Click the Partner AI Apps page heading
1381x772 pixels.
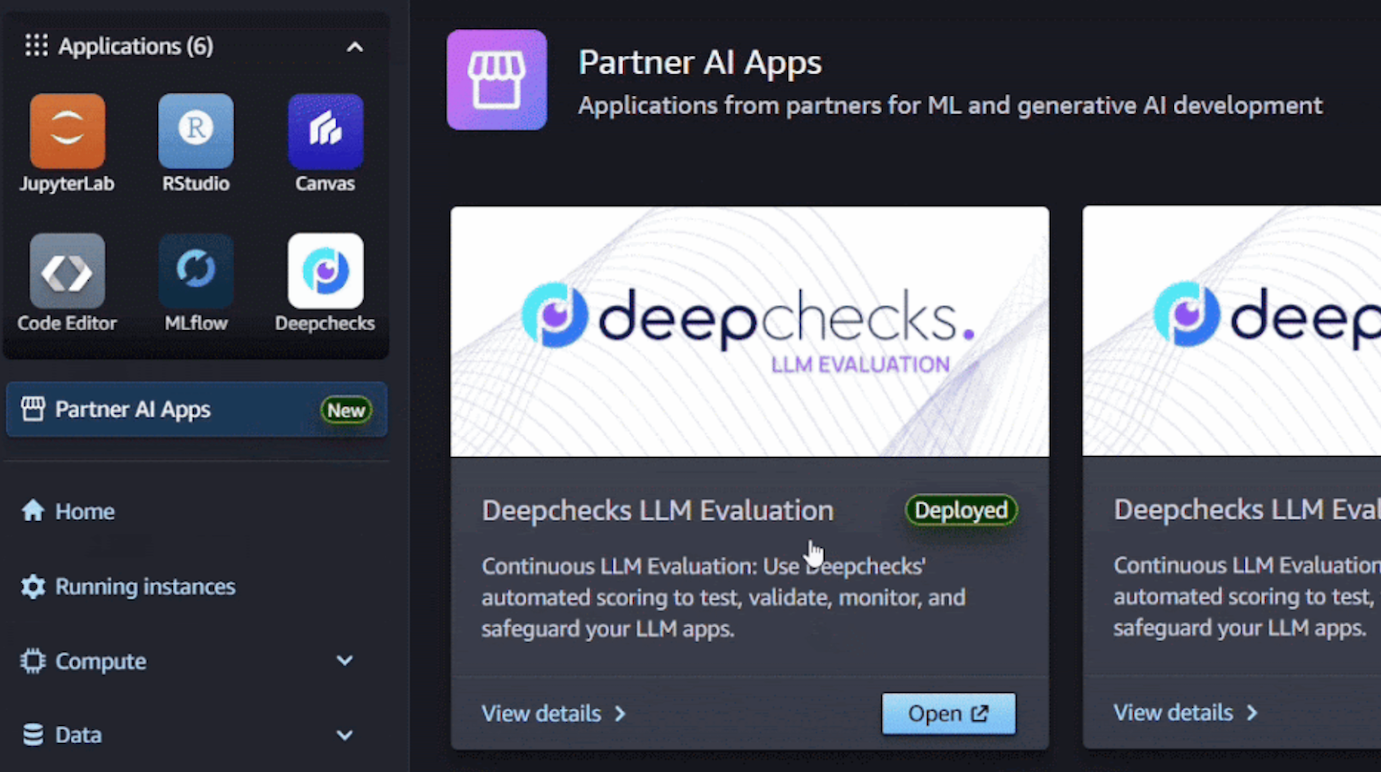(x=700, y=62)
